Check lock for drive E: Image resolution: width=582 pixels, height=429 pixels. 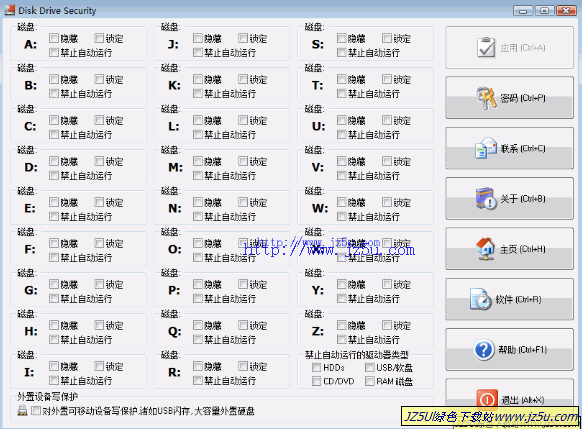coord(99,202)
